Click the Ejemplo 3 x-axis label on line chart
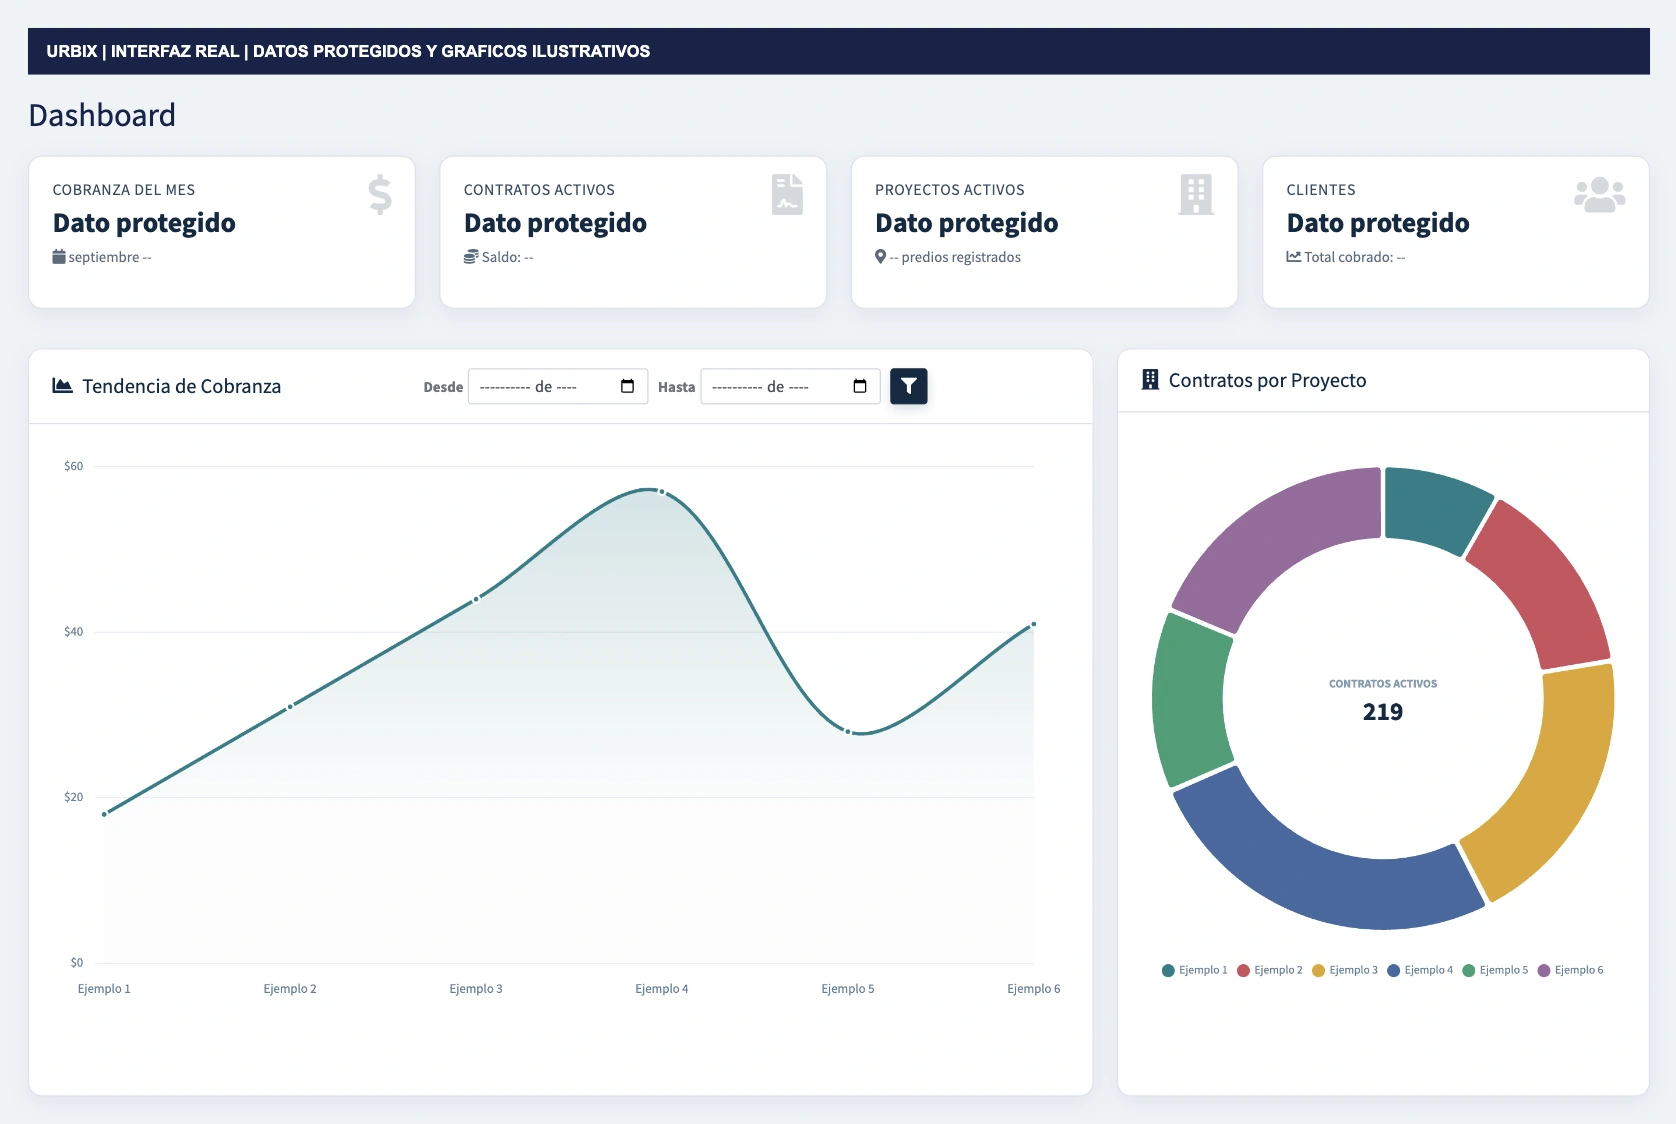This screenshot has width=1676, height=1124. point(476,989)
